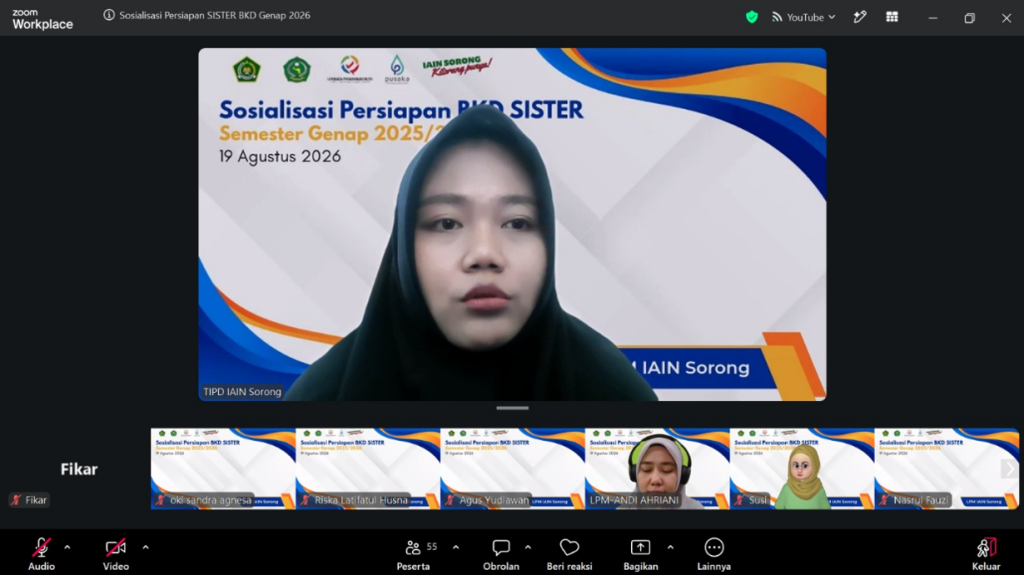The width and height of the screenshot is (1024, 575).
Task: Expand the caret next to Peserta count
Action: 456,548
